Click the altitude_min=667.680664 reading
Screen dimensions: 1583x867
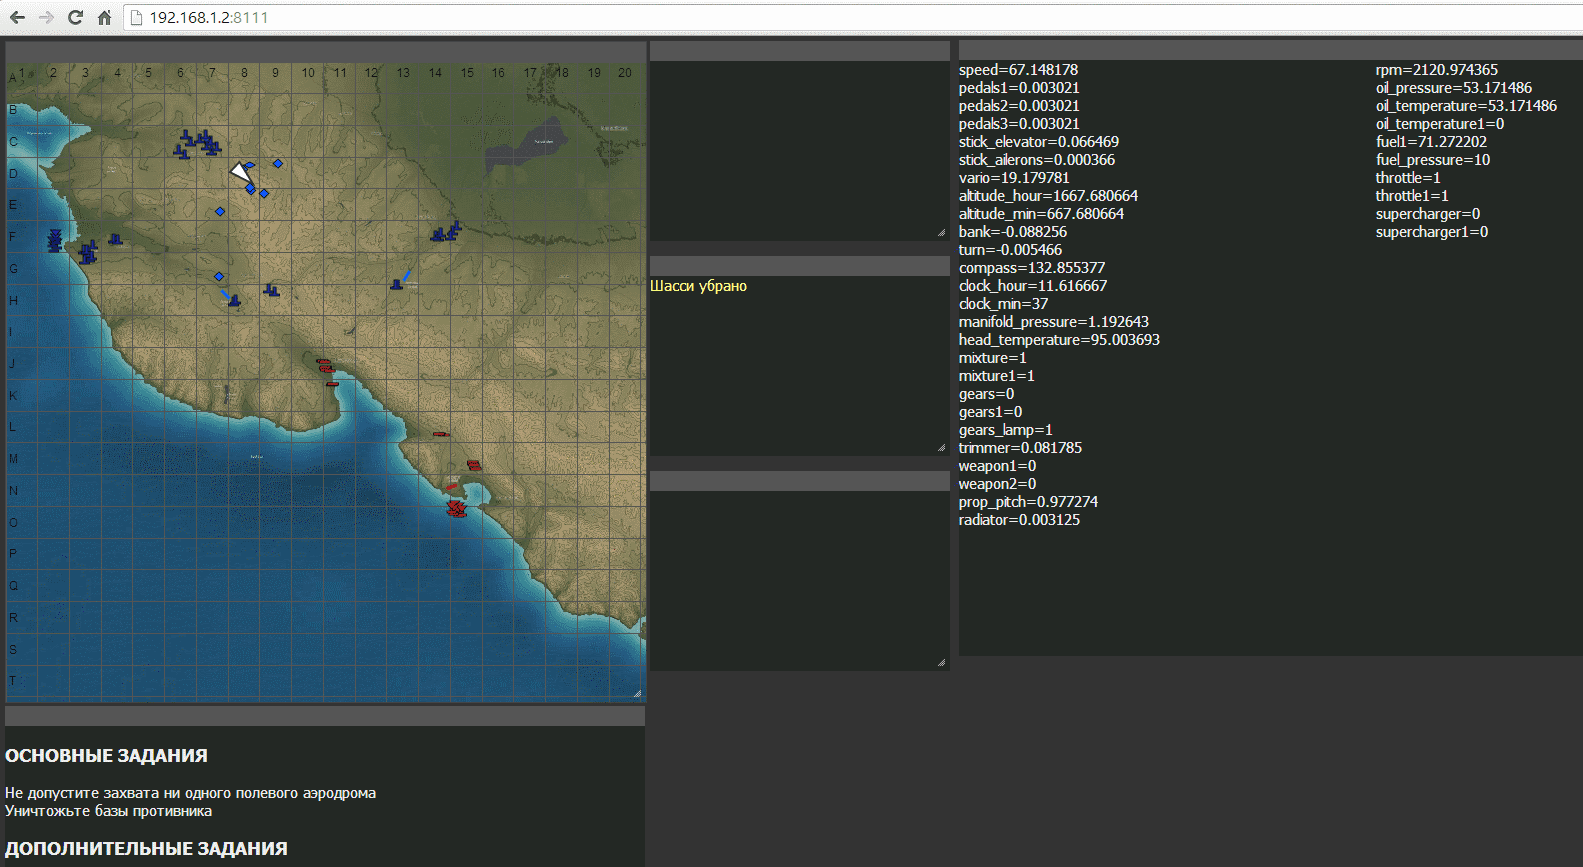pyautogui.click(x=1041, y=214)
